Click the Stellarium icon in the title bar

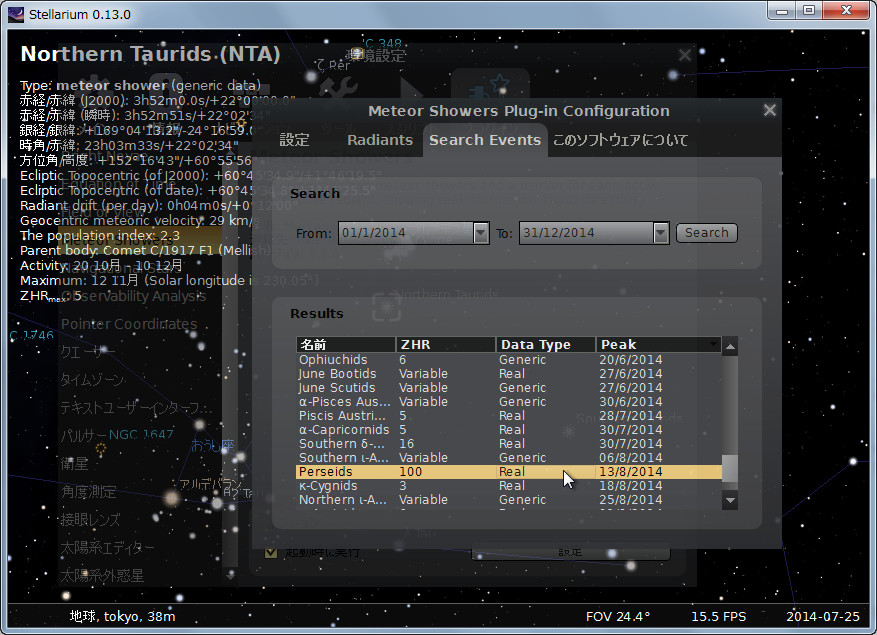(x=16, y=14)
